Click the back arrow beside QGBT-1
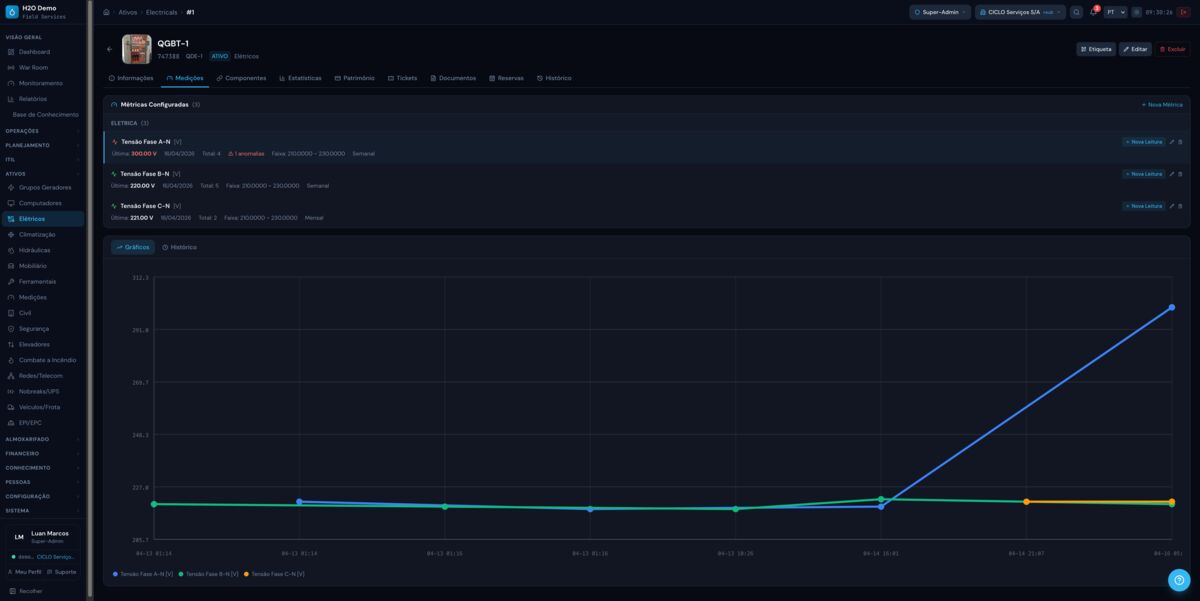The width and height of the screenshot is (1200, 601). pyautogui.click(x=110, y=49)
